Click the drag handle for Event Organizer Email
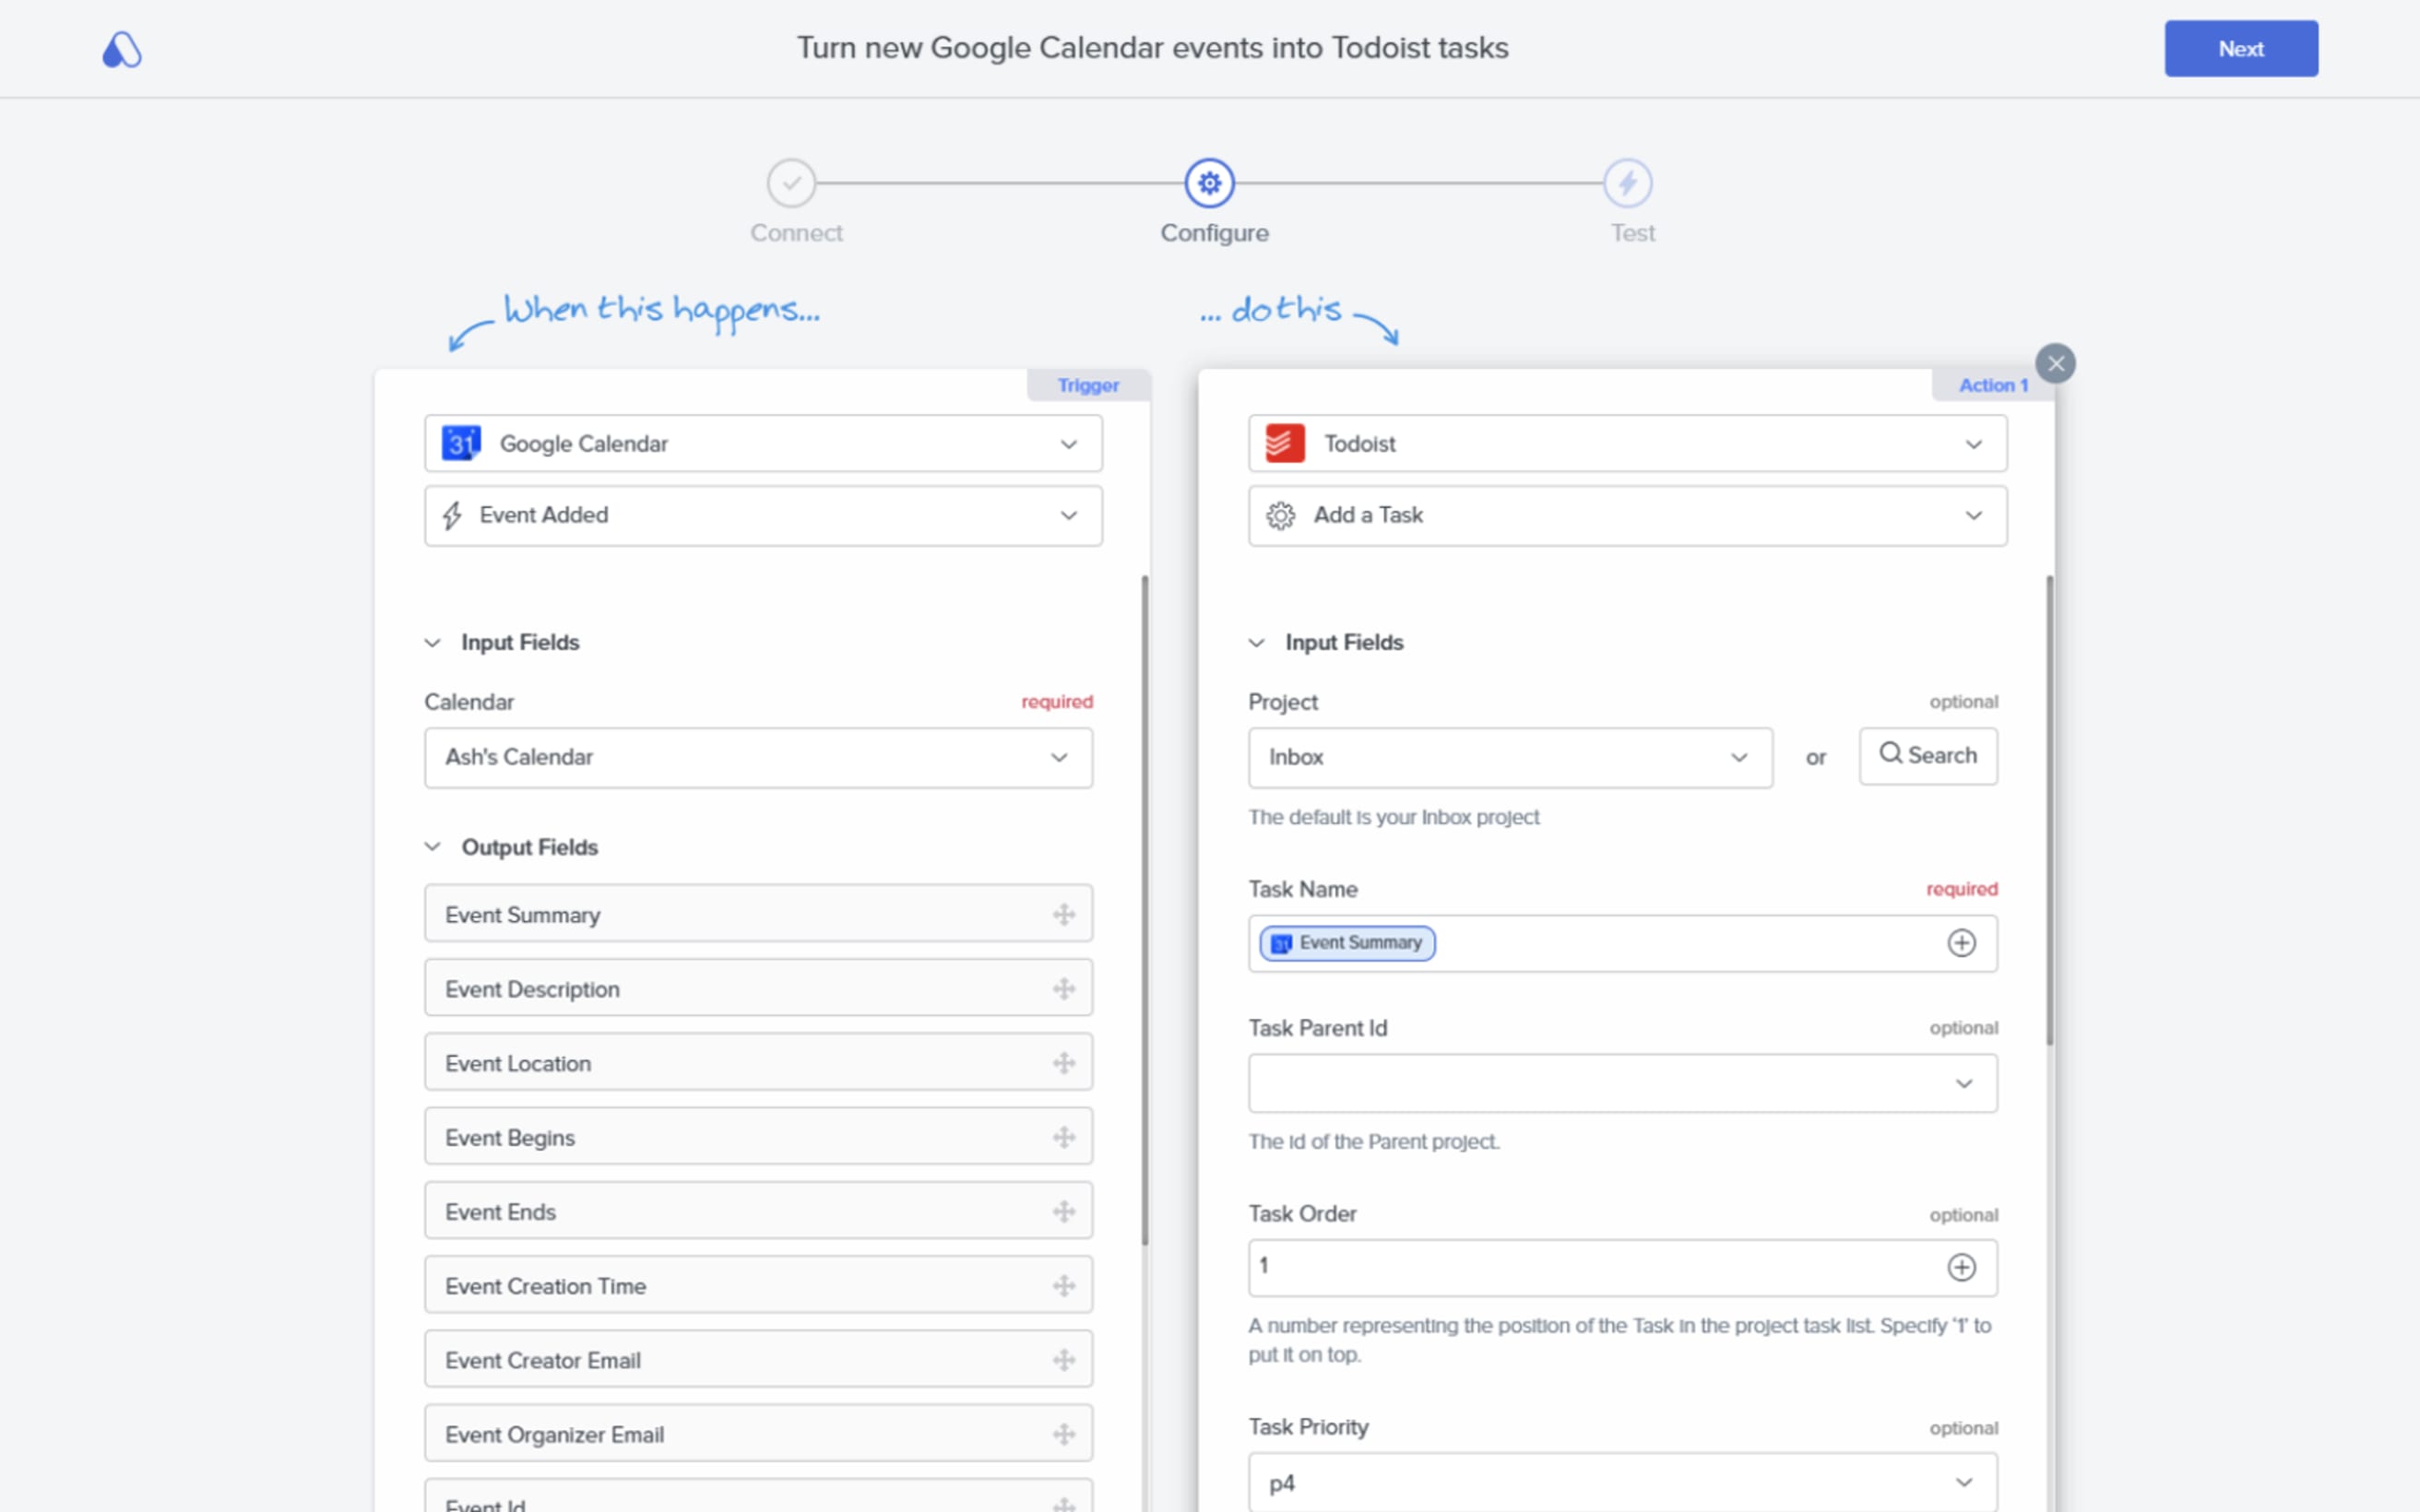 [1064, 1434]
